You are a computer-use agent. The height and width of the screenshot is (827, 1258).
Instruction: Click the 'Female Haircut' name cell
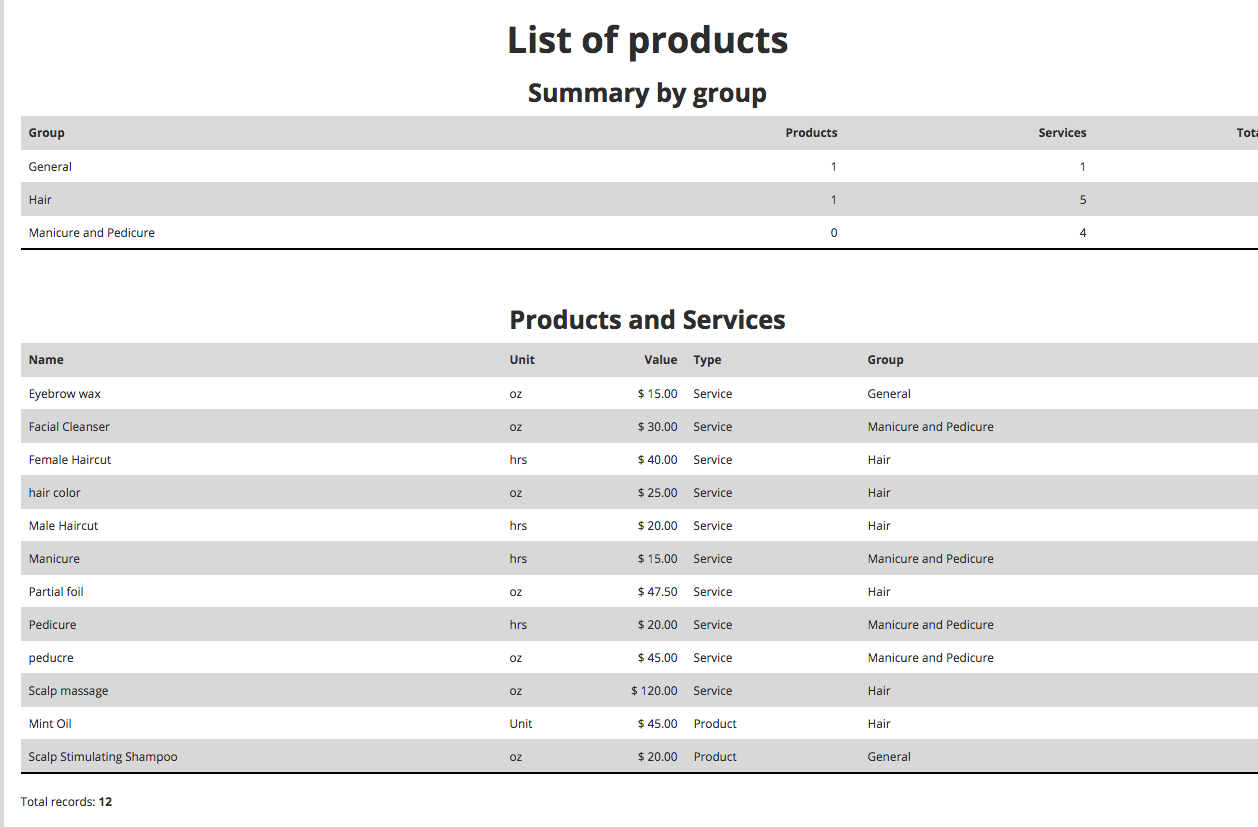[x=70, y=460]
